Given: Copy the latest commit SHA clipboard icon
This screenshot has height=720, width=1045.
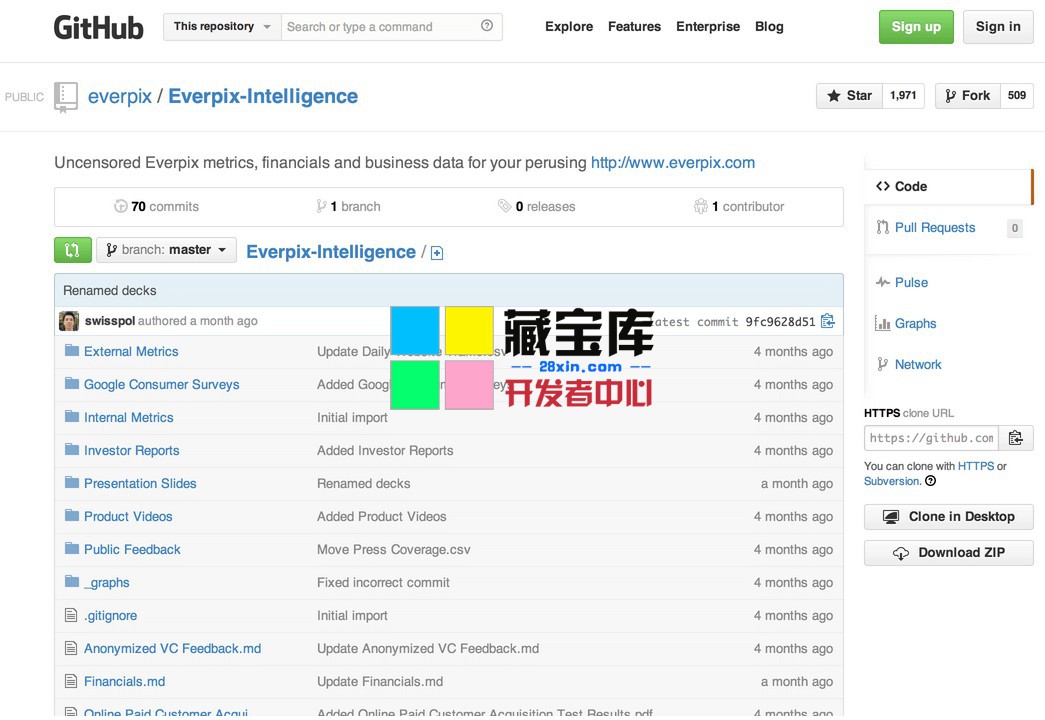Looking at the screenshot, I should coord(827,321).
